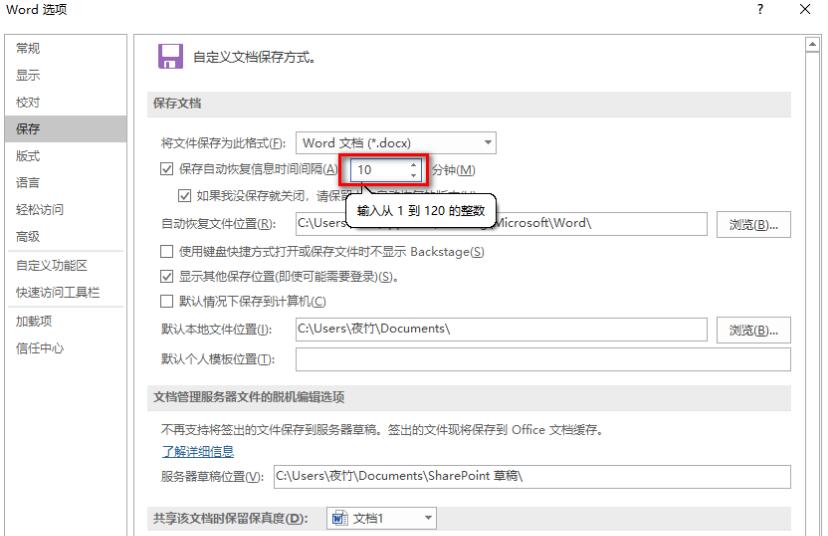The height and width of the screenshot is (536, 828).
Task: Decrease autorecover interval with down arrow
Action: (x=413, y=175)
